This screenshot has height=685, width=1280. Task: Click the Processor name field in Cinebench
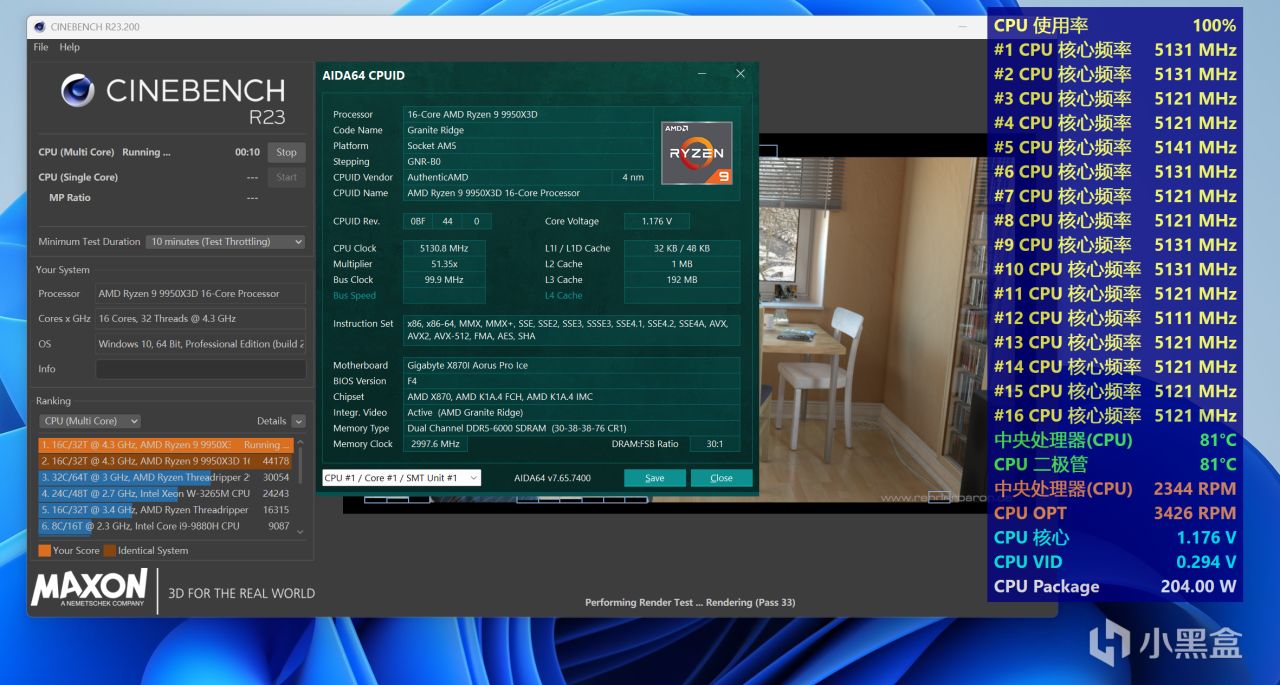click(x=200, y=294)
